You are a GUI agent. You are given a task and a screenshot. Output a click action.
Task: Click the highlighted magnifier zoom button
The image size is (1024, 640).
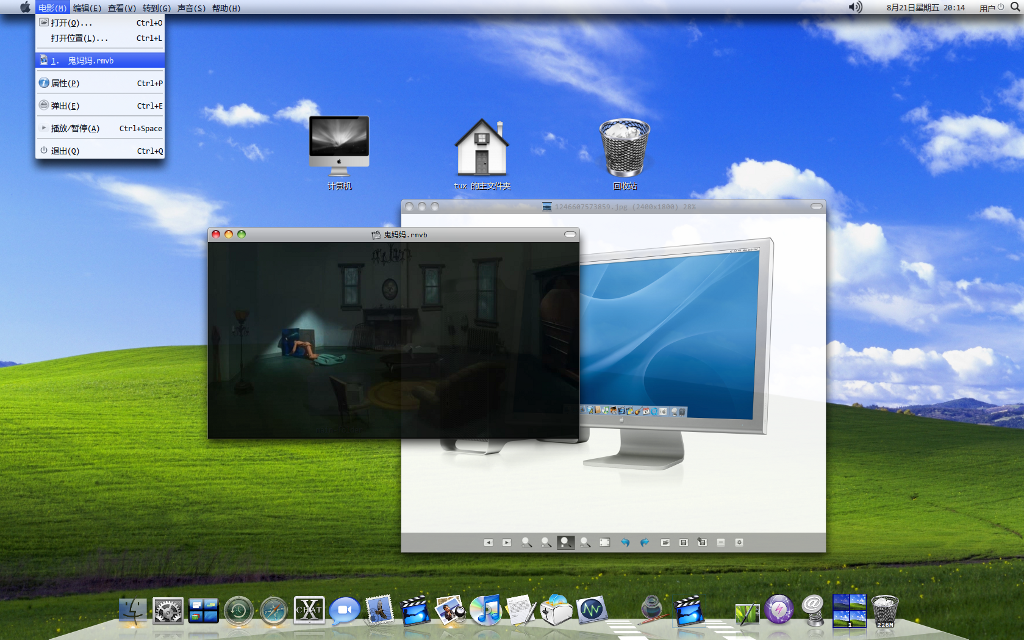click(566, 542)
